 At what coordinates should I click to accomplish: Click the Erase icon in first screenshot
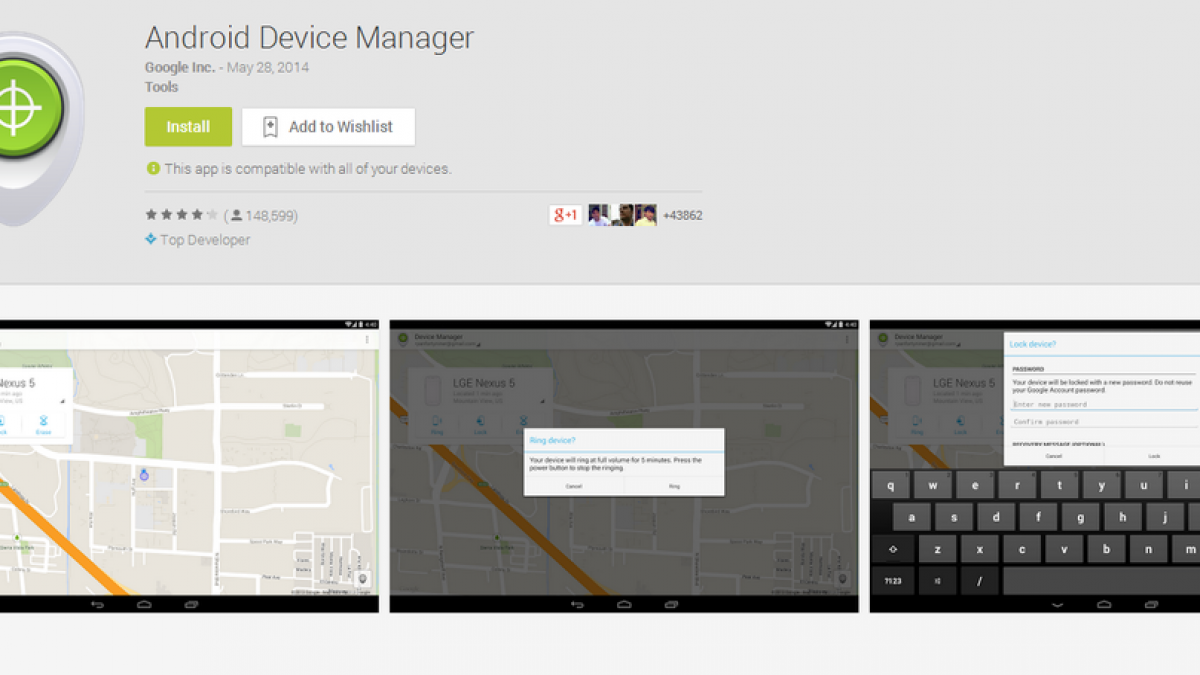pyautogui.click(x=43, y=425)
